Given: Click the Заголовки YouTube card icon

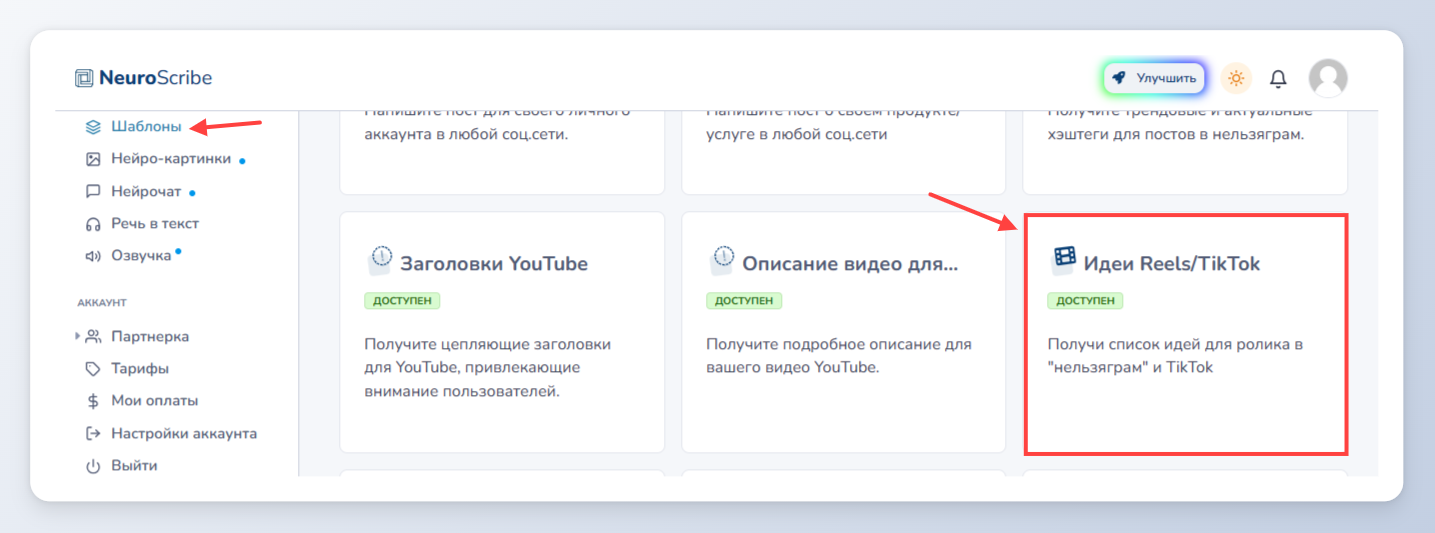Looking at the screenshot, I should tap(379, 261).
